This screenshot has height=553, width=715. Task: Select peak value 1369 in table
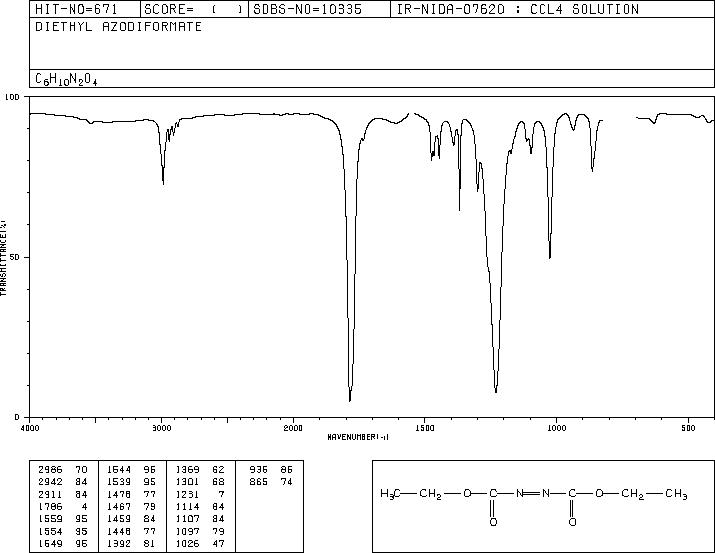[187, 470]
